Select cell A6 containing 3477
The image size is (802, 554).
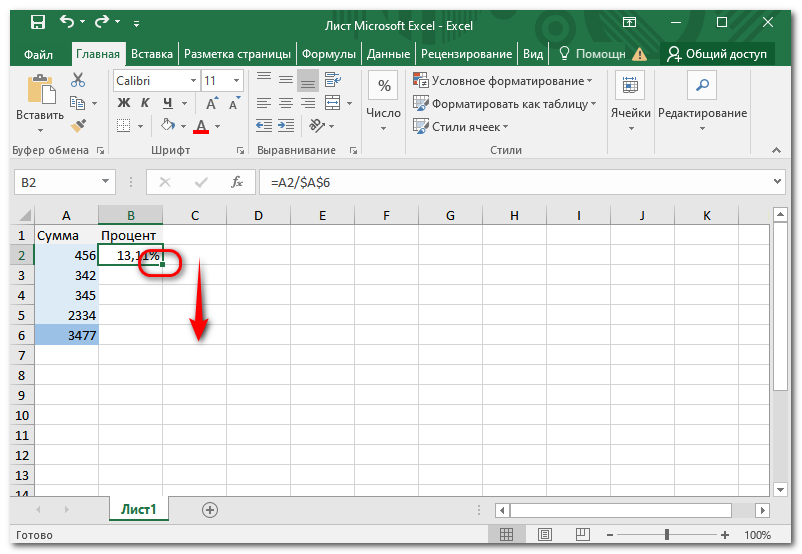(66, 336)
